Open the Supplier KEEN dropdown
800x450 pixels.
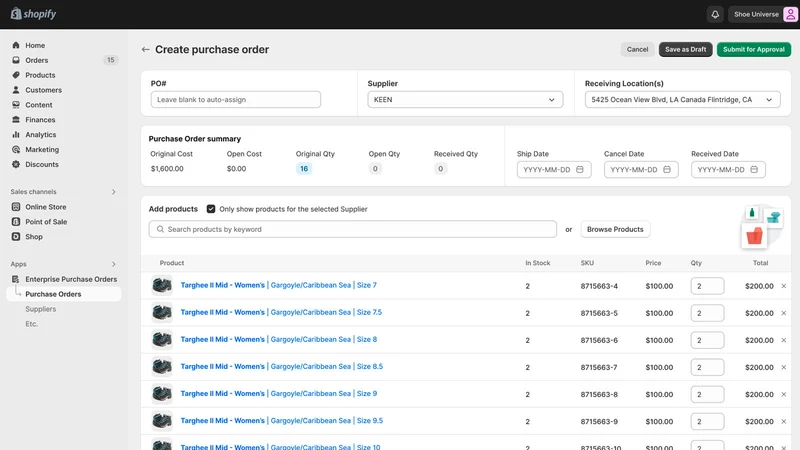465,99
